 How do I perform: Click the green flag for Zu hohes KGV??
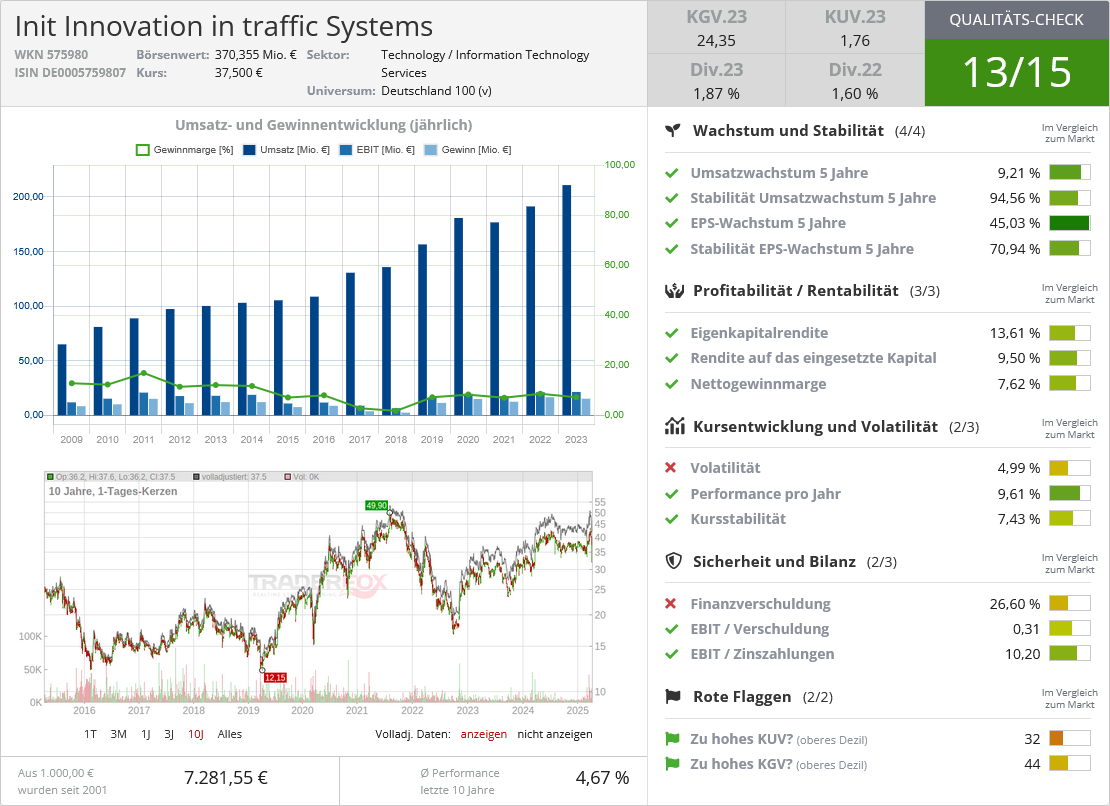tap(673, 764)
